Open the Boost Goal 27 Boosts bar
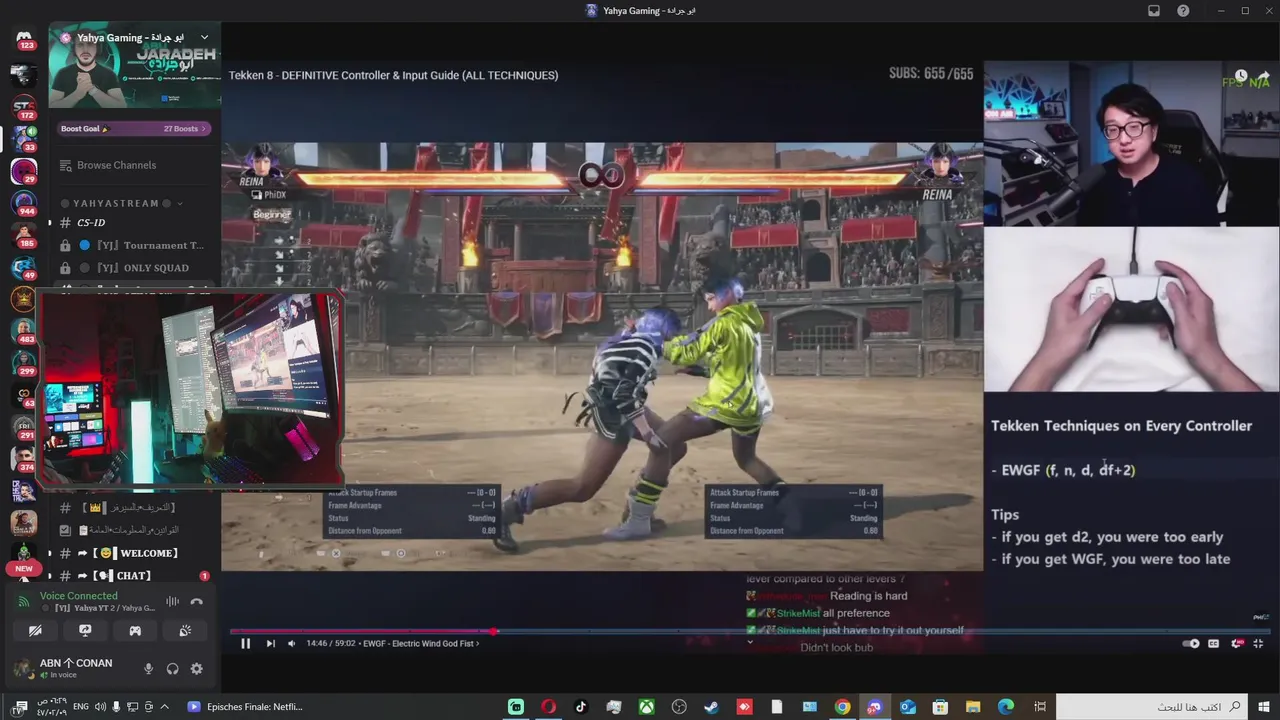The width and height of the screenshot is (1280, 720). tap(134, 128)
